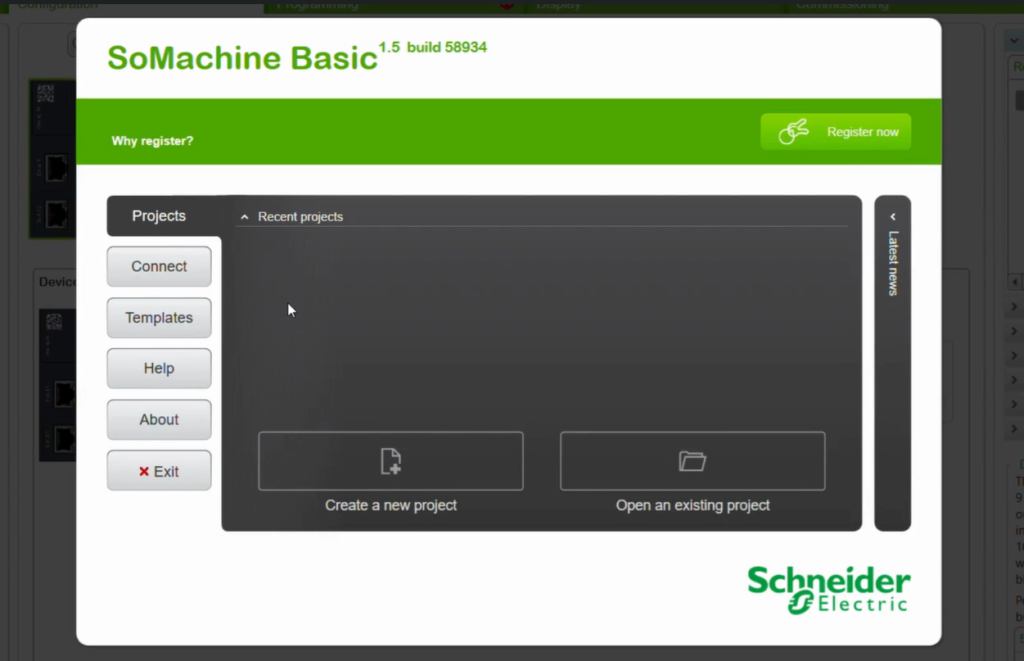Screen dimensions: 1024x661
Task: Click the open folder icon
Action: tap(692, 461)
